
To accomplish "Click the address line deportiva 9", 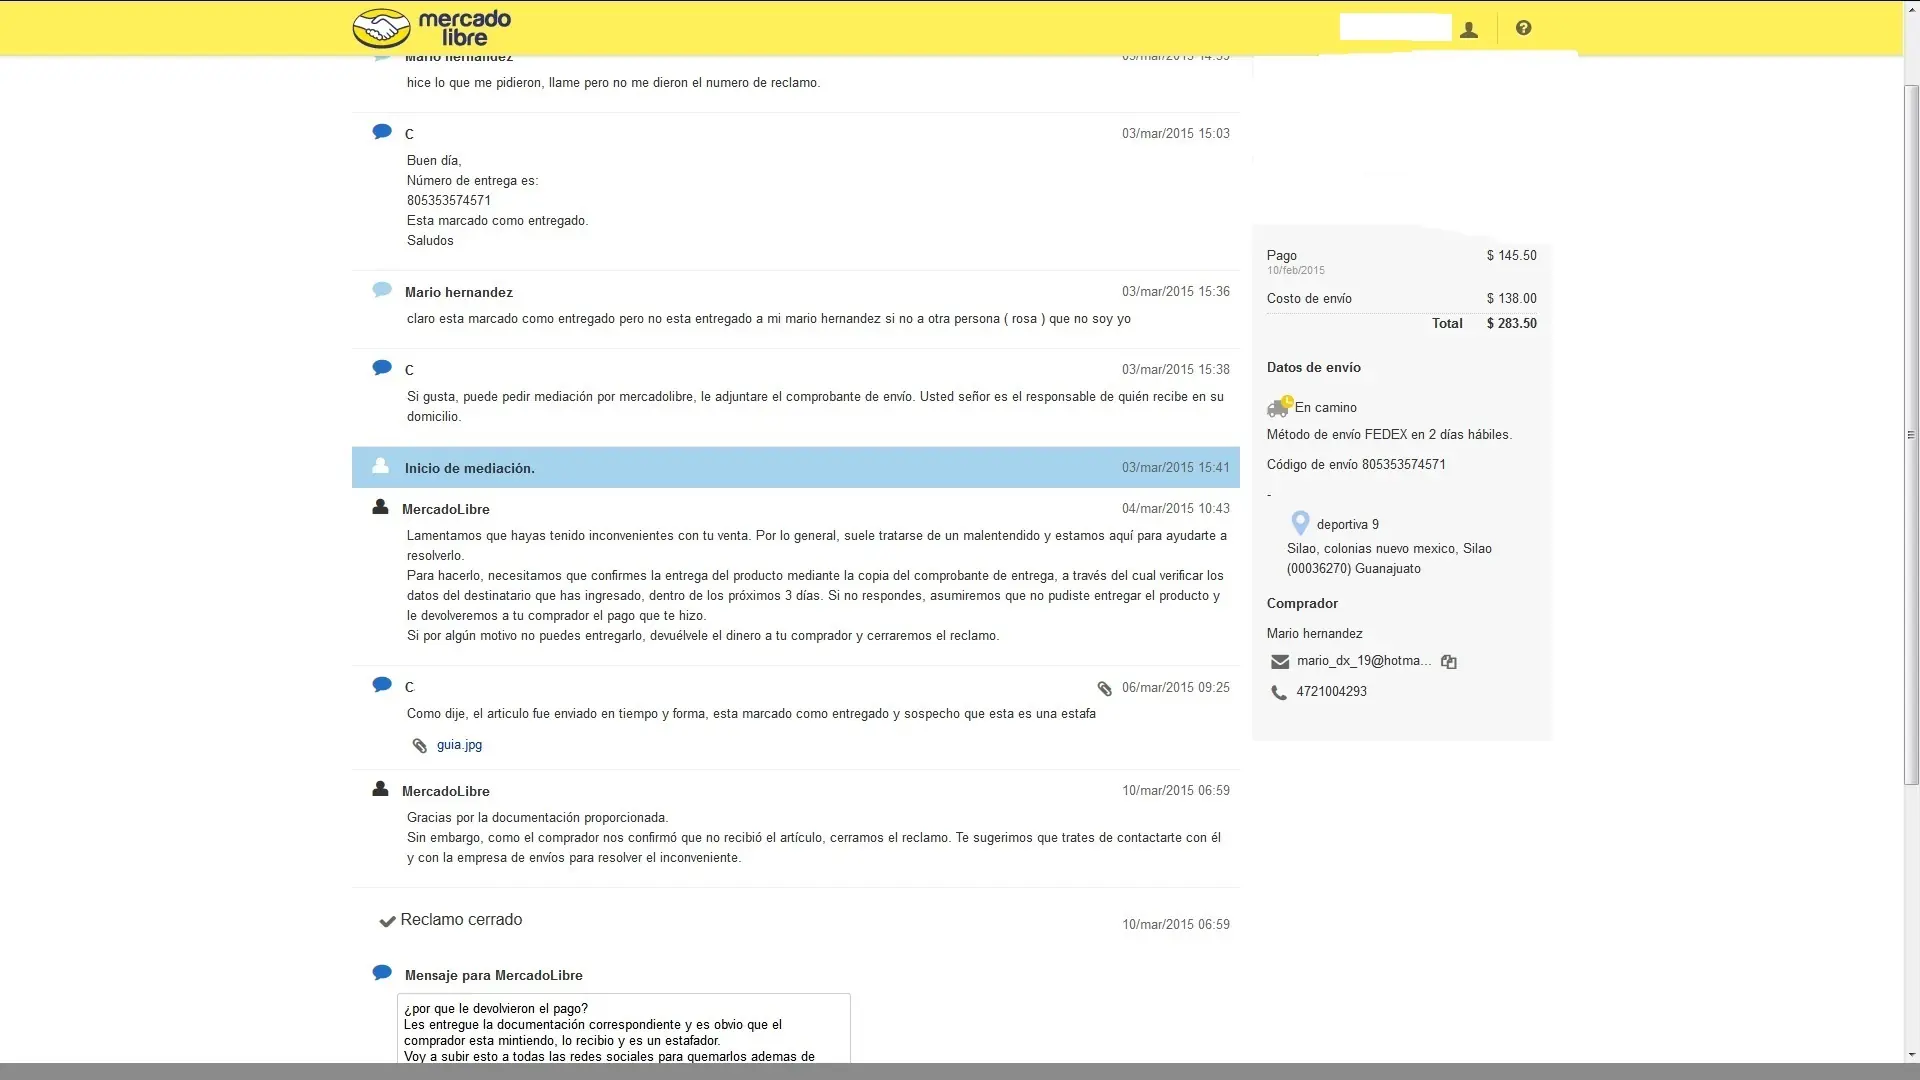I will pos(1348,524).
